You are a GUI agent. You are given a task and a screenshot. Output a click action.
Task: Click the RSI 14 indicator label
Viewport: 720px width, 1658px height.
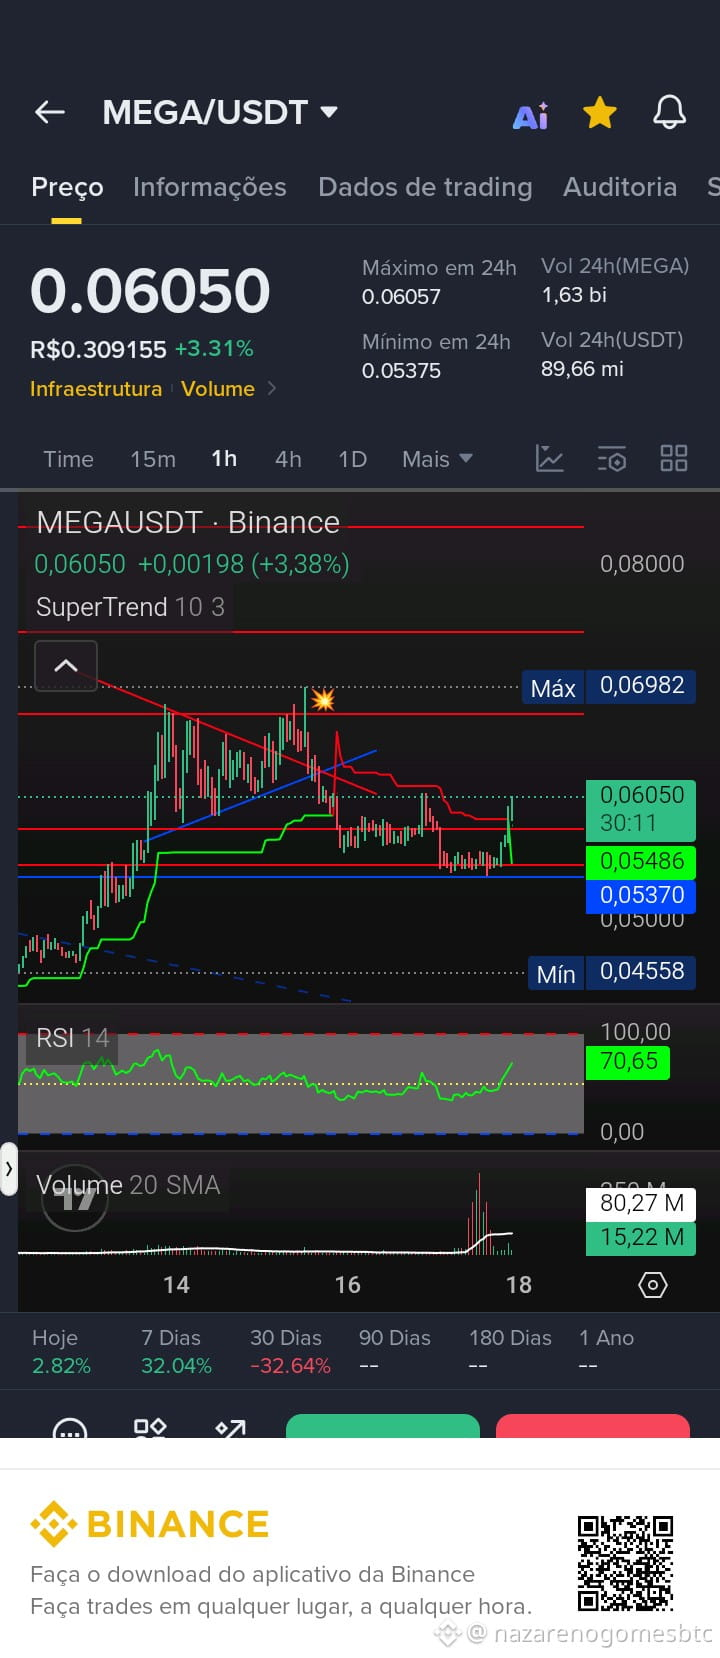72,1038
